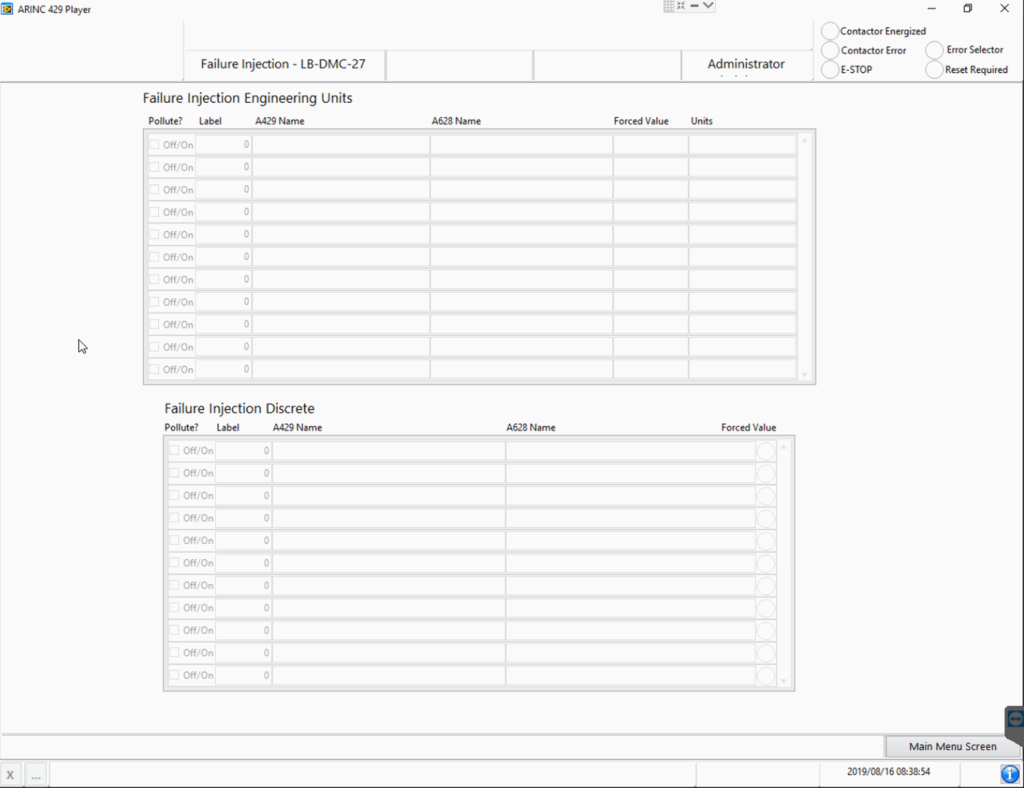Open the Main Menu Screen
The height and width of the screenshot is (788, 1024).
[x=952, y=747]
